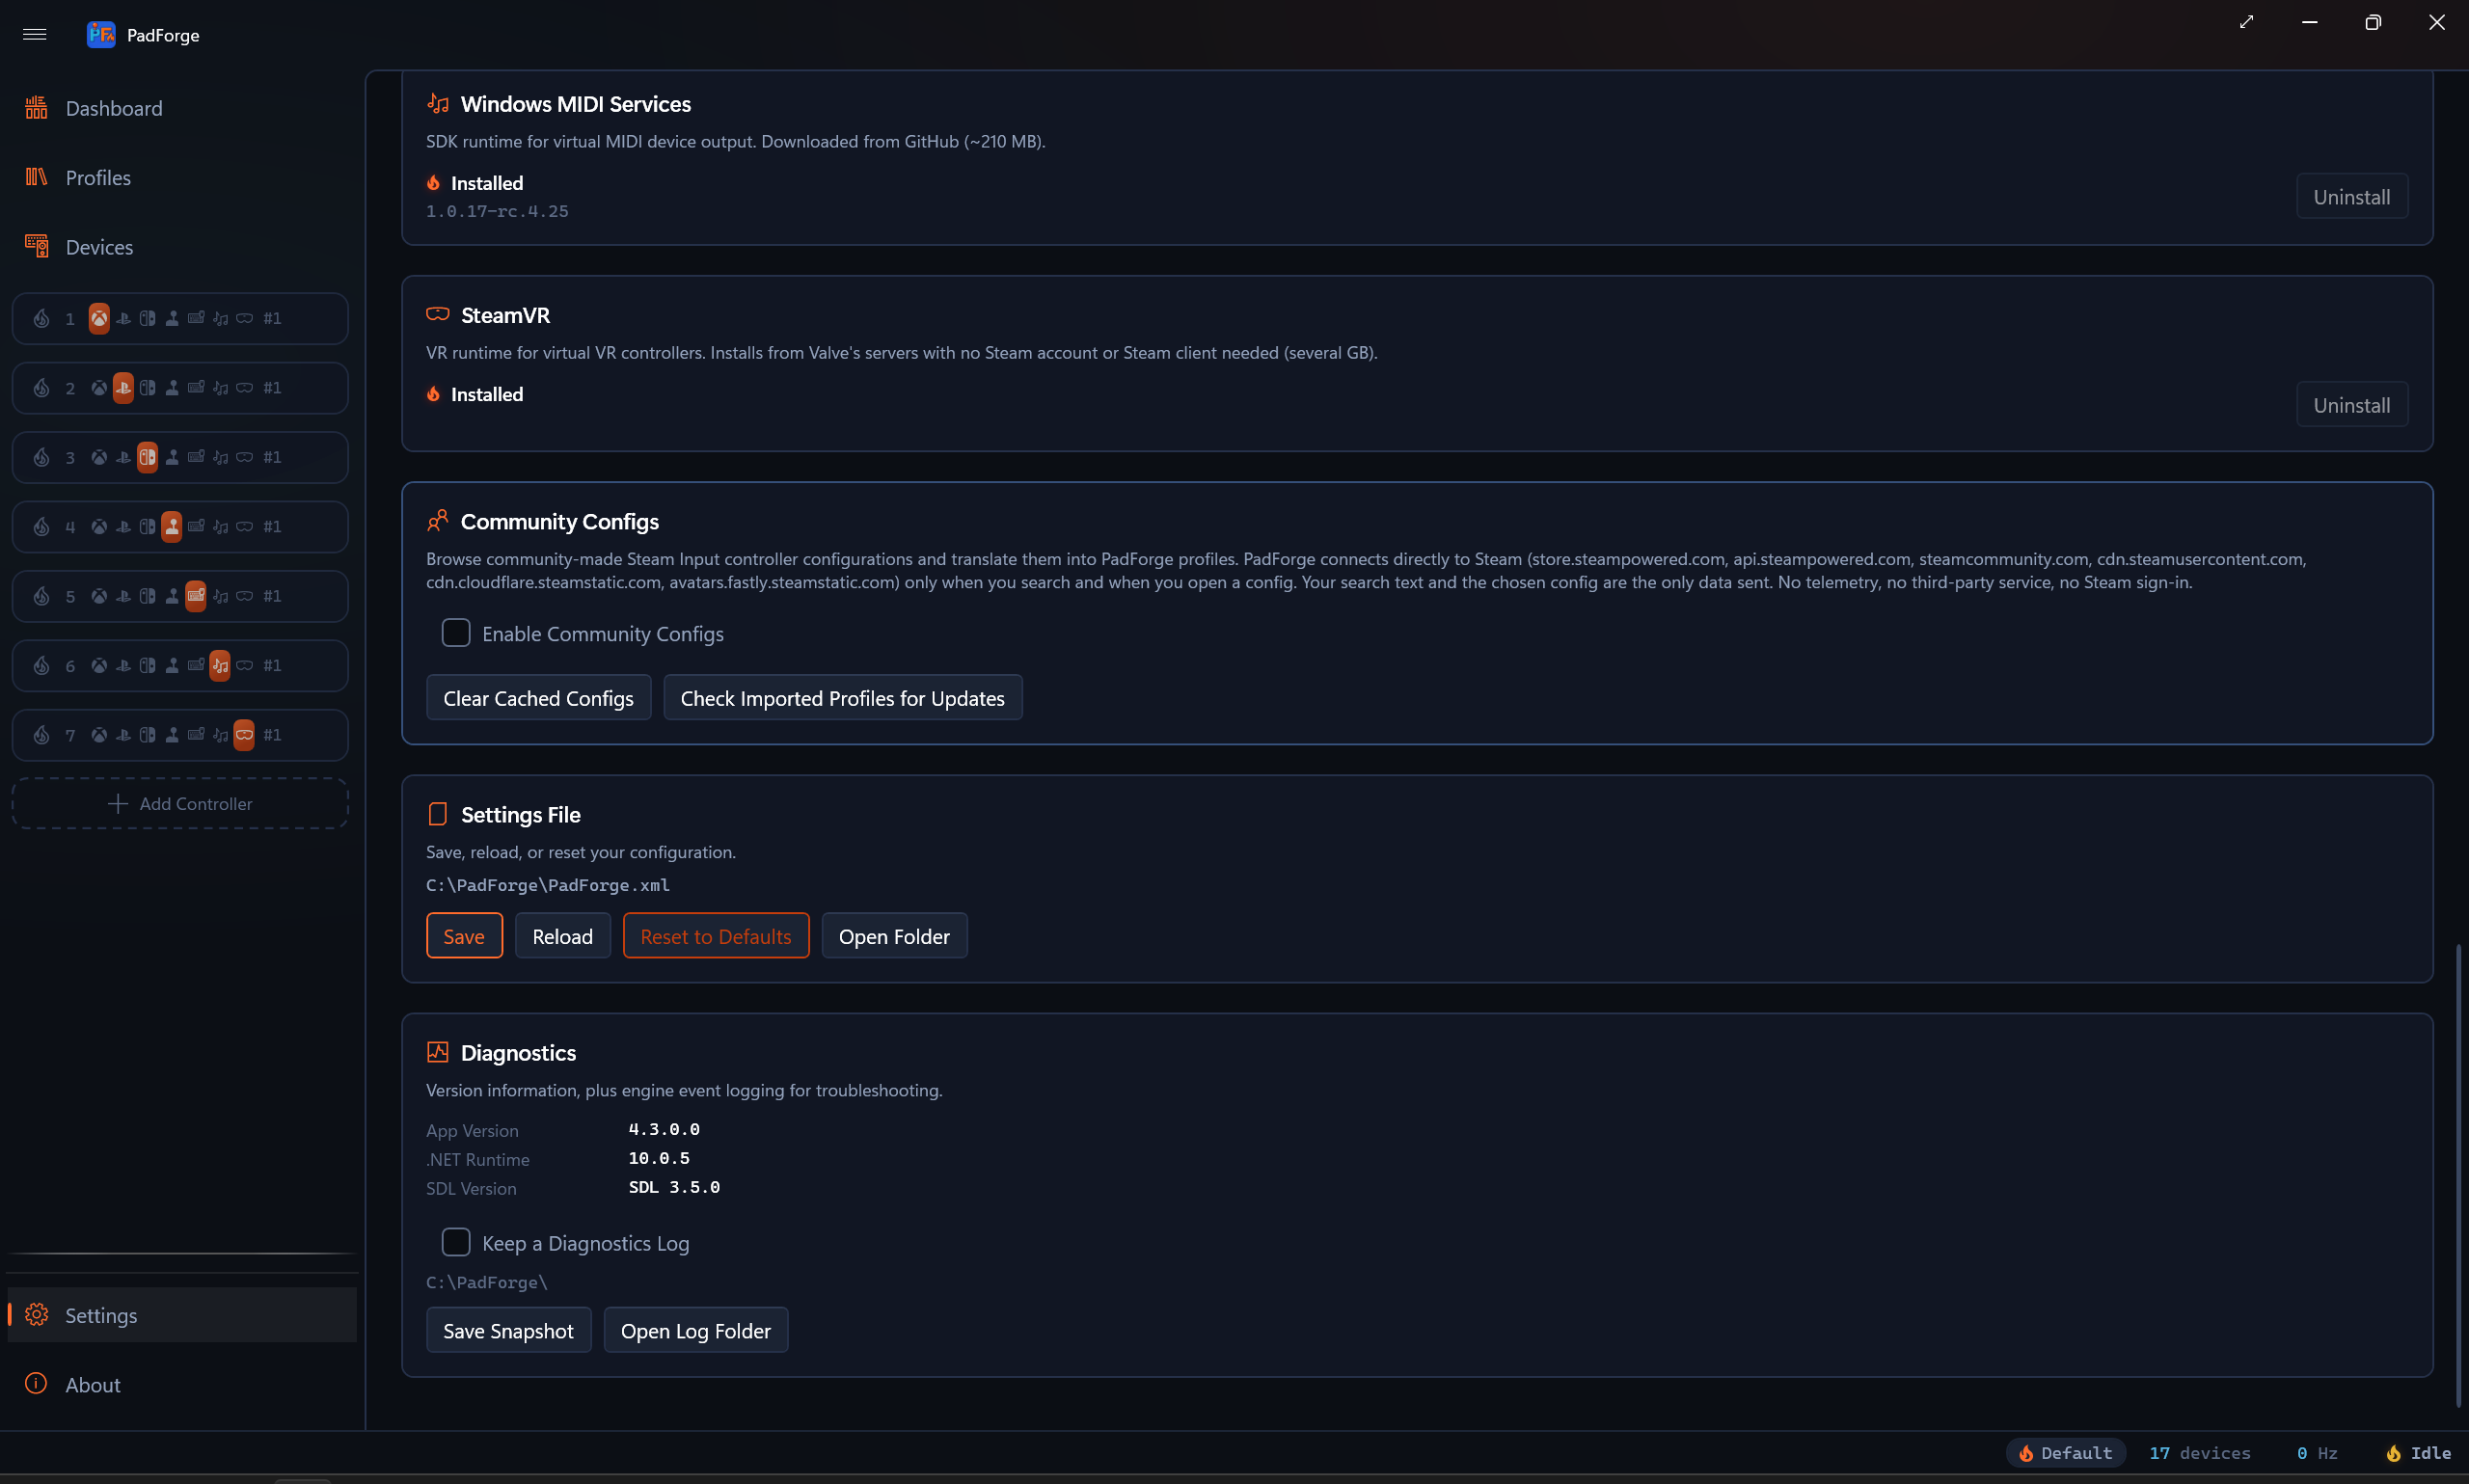2469x1484 pixels.
Task: Click the #1 slot label on controller 6
Action: coord(272,665)
